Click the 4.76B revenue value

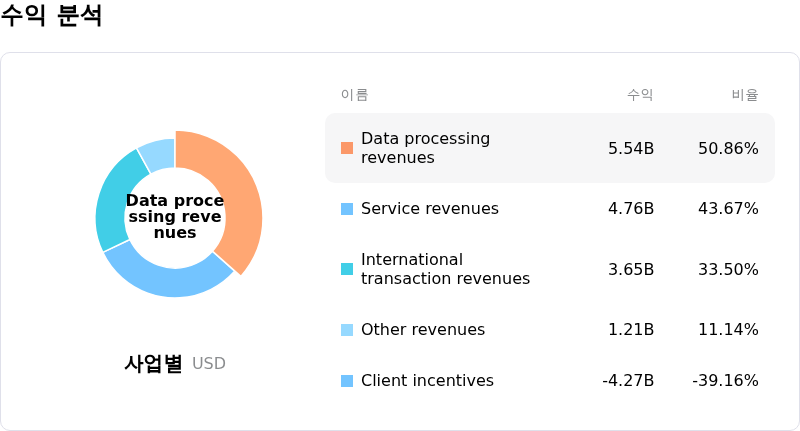(x=631, y=209)
